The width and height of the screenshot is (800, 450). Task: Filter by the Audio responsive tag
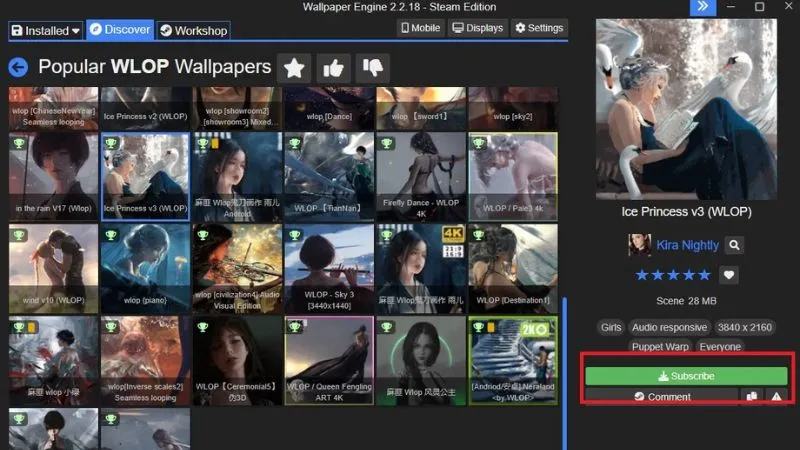tap(670, 327)
